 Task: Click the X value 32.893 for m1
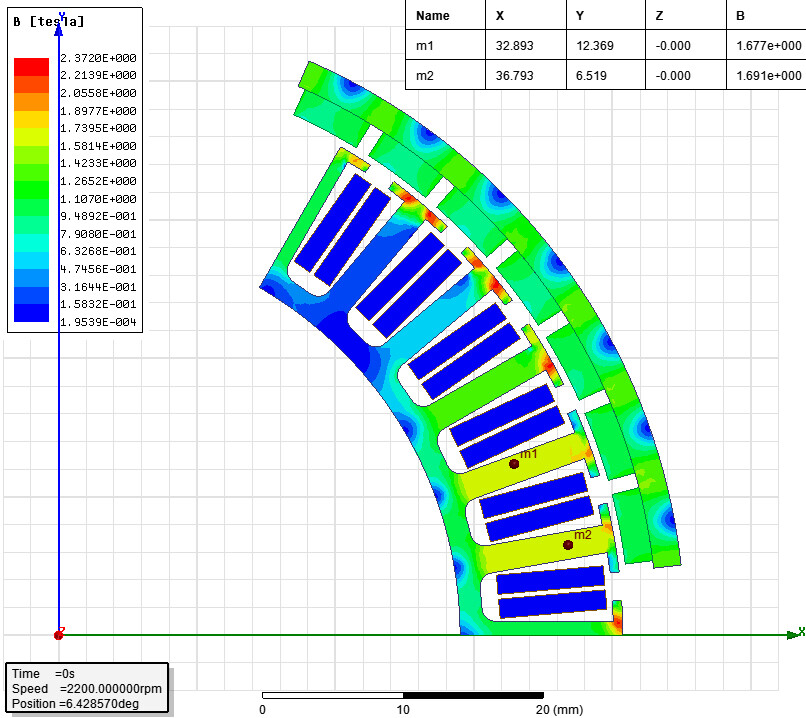coord(515,46)
